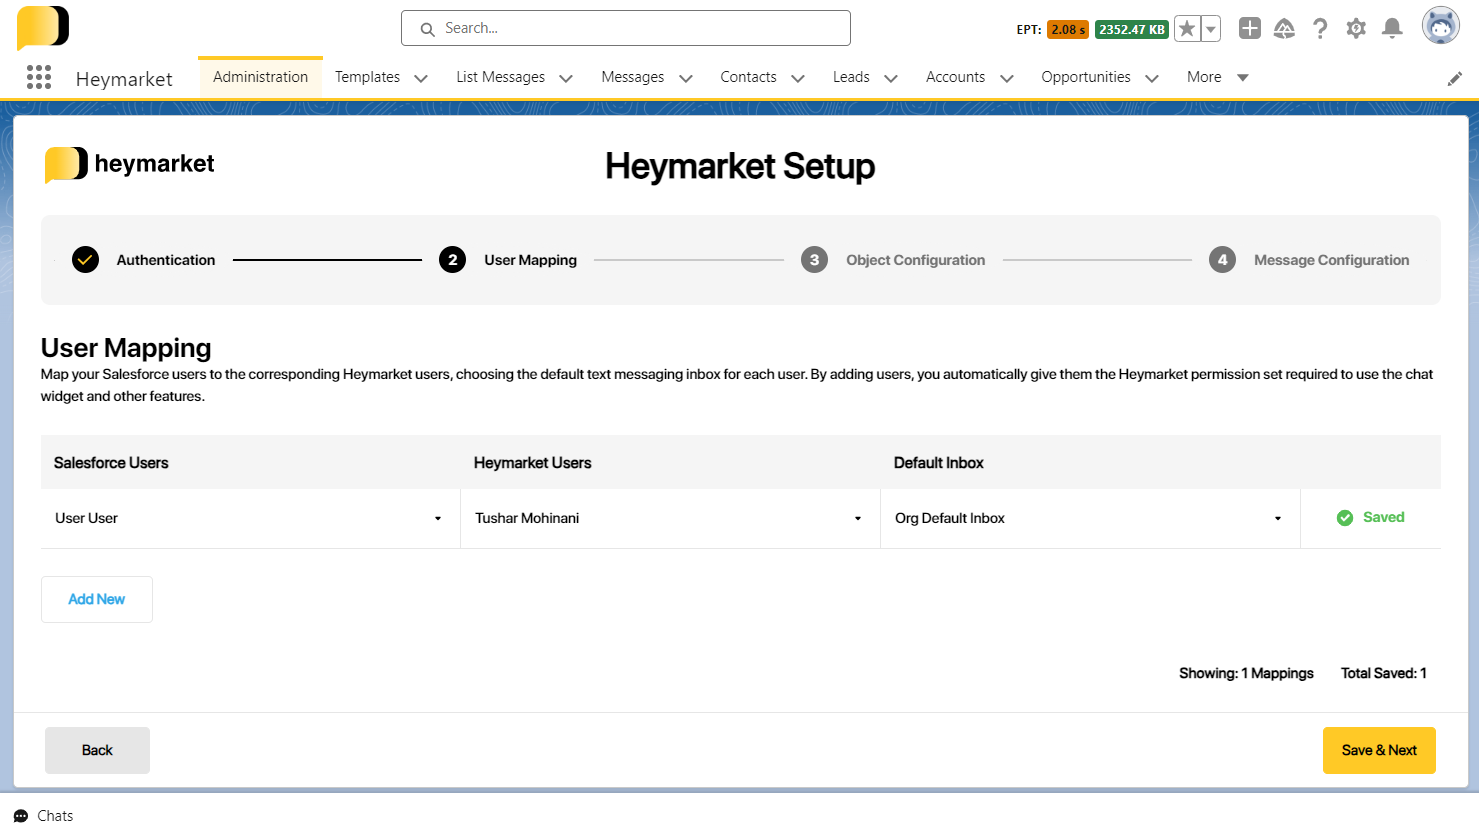The width and height of the screenshot is (1479, 832).
Task: Click the Authentication step checkmark icon
Action: [86, 260]
